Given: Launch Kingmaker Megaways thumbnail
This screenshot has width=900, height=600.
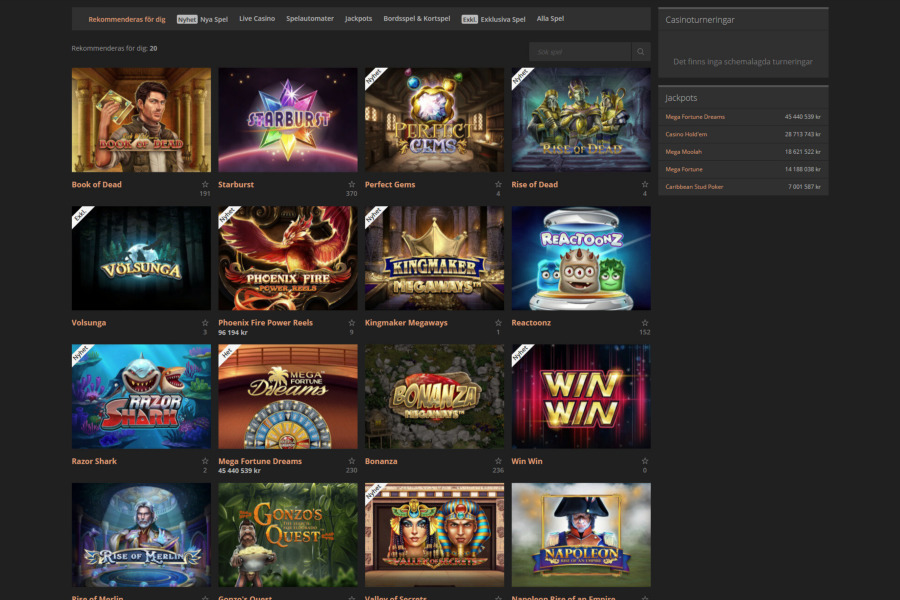Looking at the screenshot, I should (435, 258).
